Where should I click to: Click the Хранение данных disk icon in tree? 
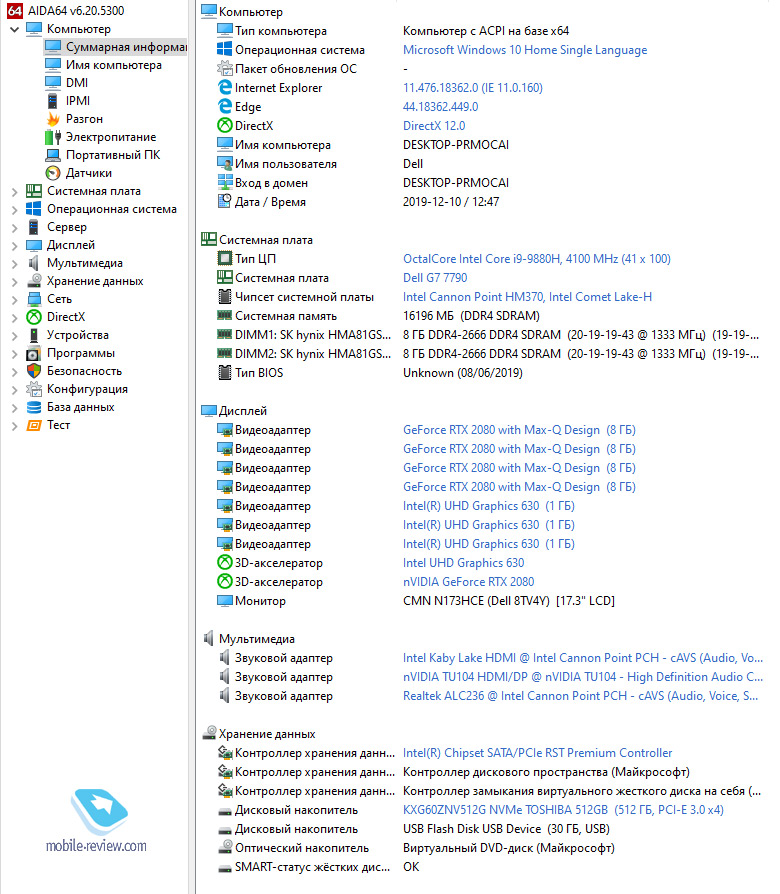[34, 281]
